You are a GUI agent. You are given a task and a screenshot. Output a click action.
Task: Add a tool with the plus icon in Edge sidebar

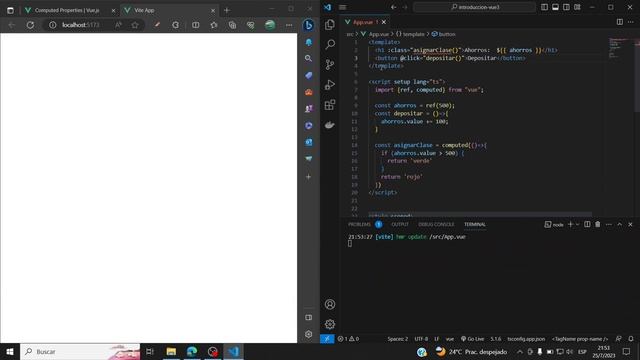[309, 177]
